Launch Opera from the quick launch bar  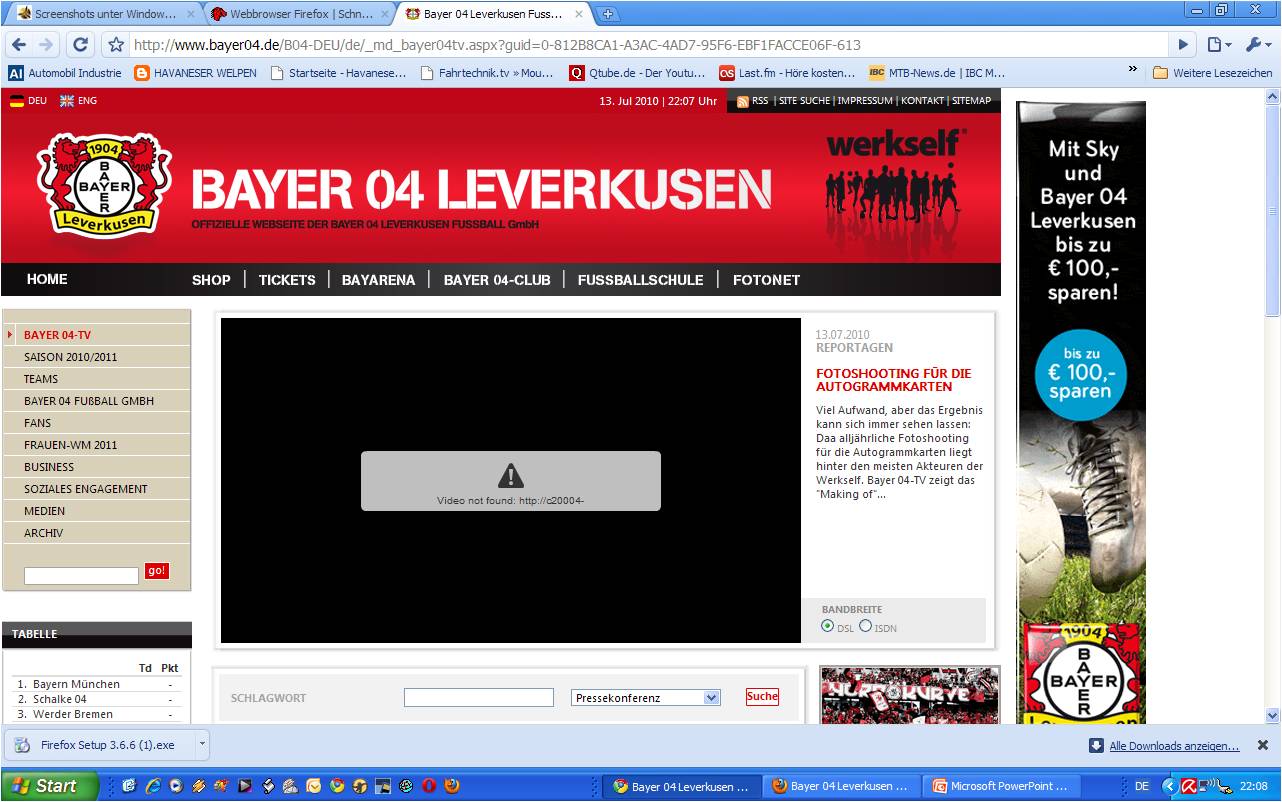pyautogui.click(x=429, y=786)
